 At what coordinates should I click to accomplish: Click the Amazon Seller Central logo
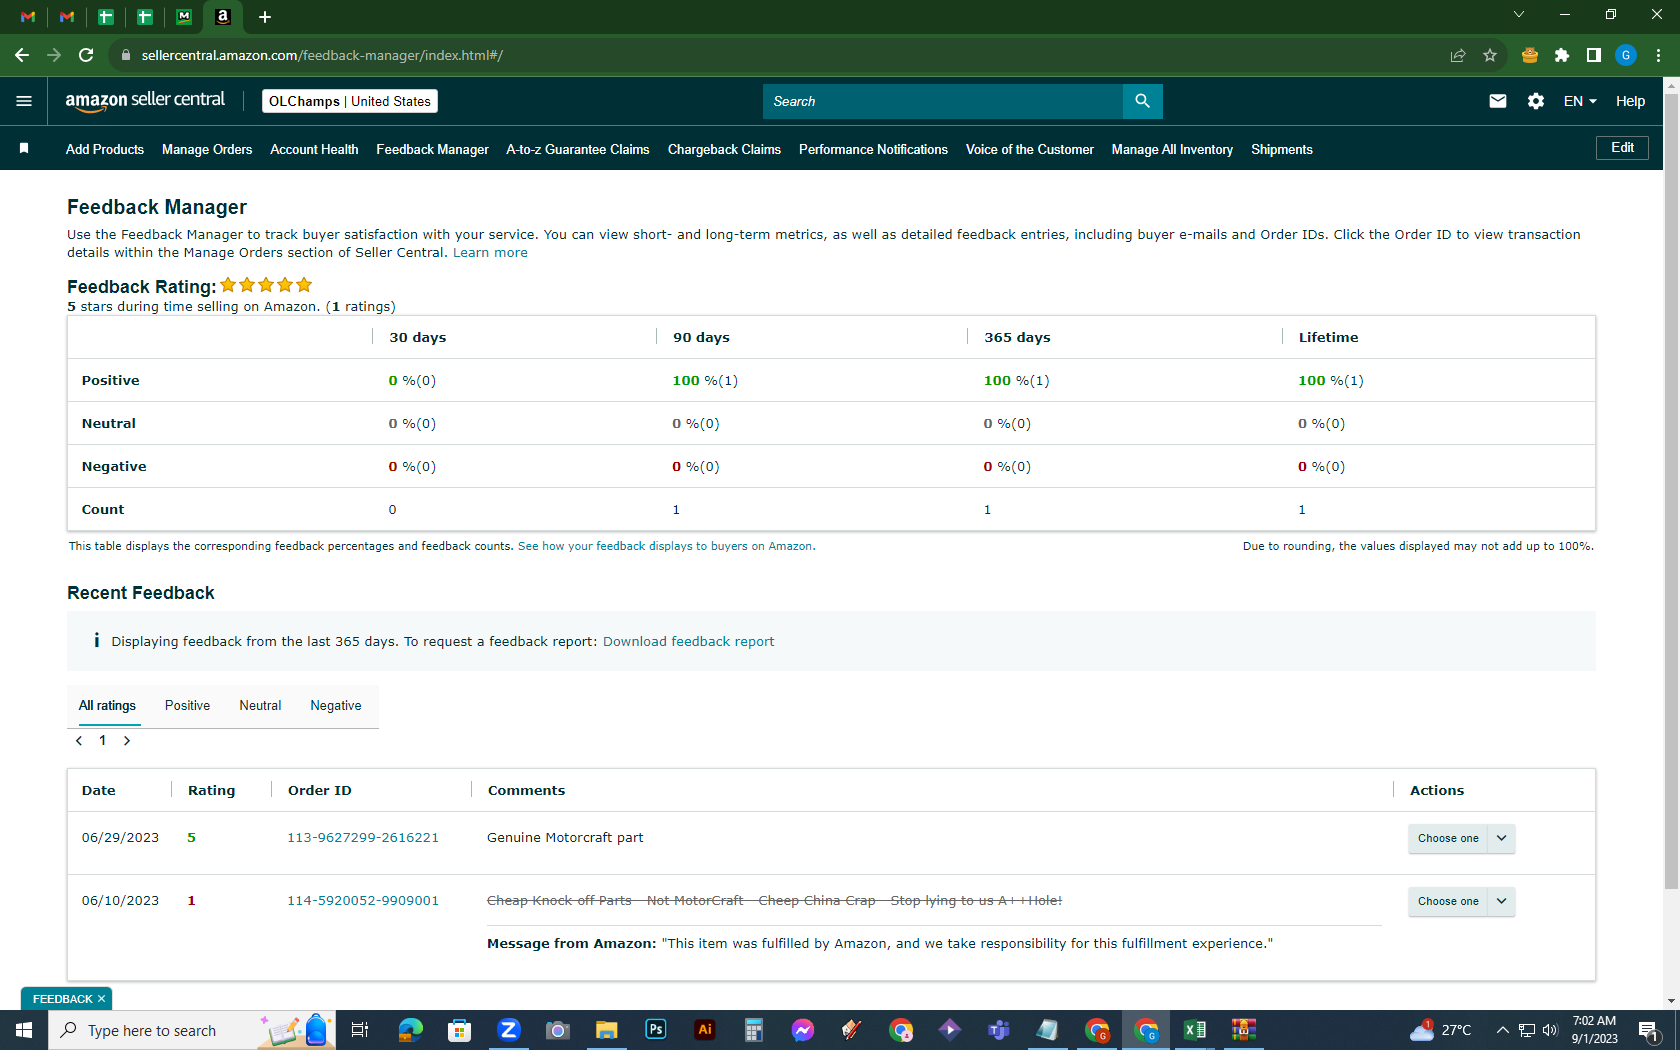coord(145,100)
